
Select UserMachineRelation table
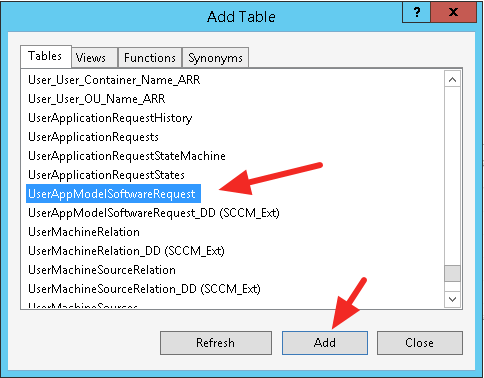(84, 232)
